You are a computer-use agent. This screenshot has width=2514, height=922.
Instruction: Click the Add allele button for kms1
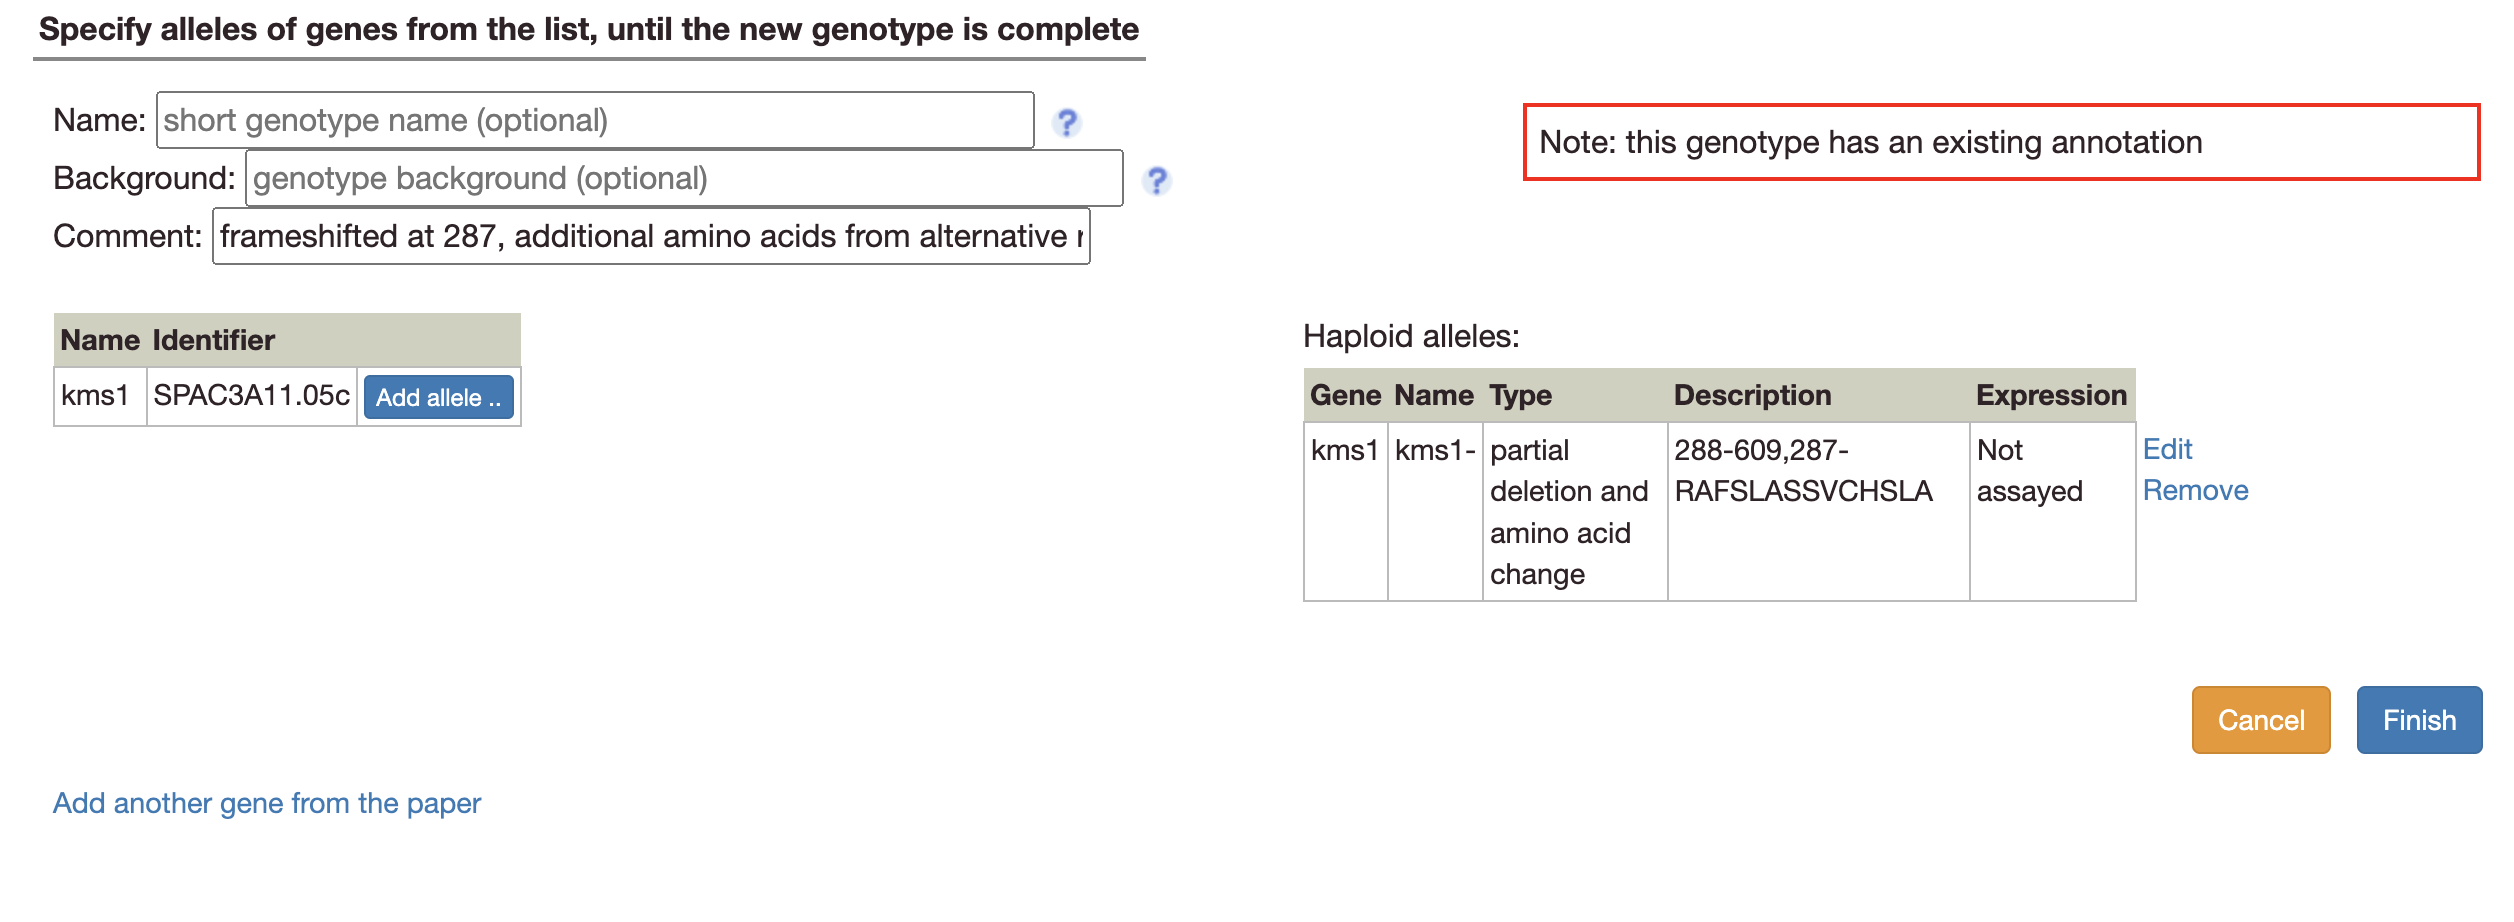(438, 396)
